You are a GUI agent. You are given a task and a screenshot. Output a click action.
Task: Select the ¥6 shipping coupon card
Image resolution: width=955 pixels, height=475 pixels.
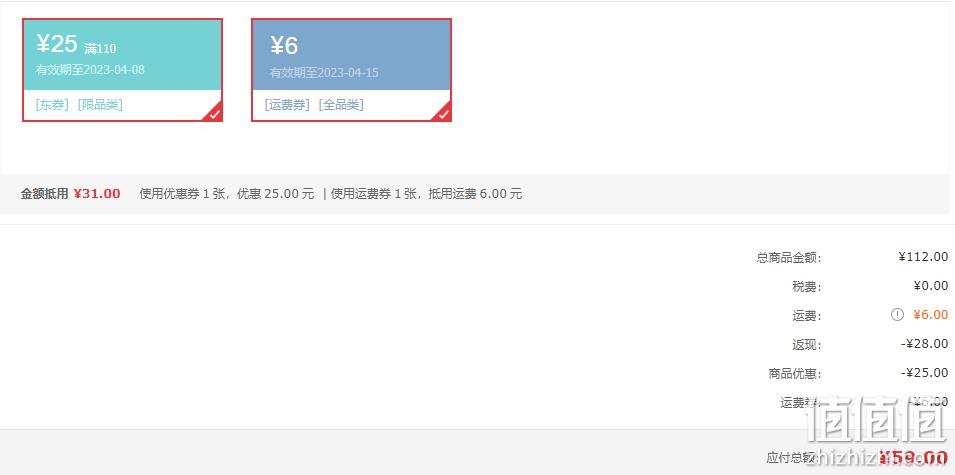351,70
